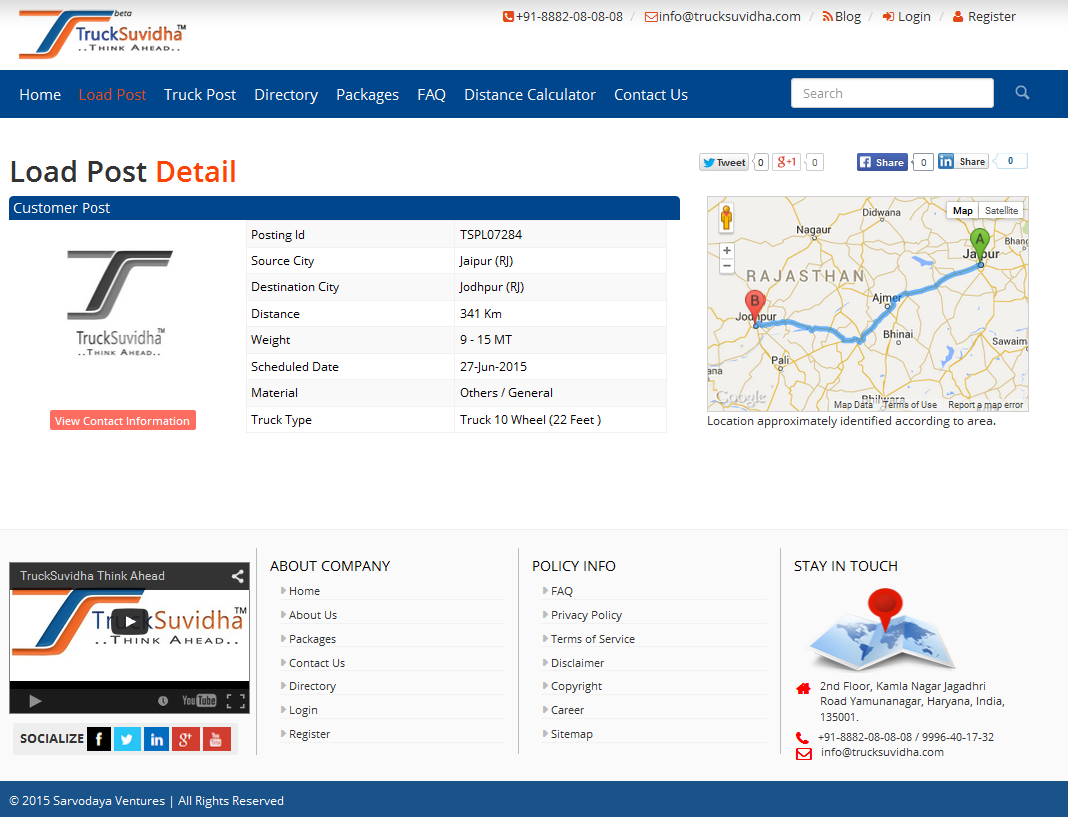This screenshot has height=817, width=1068.
Task: Click into the Search input field
Action: pos(892,93)
